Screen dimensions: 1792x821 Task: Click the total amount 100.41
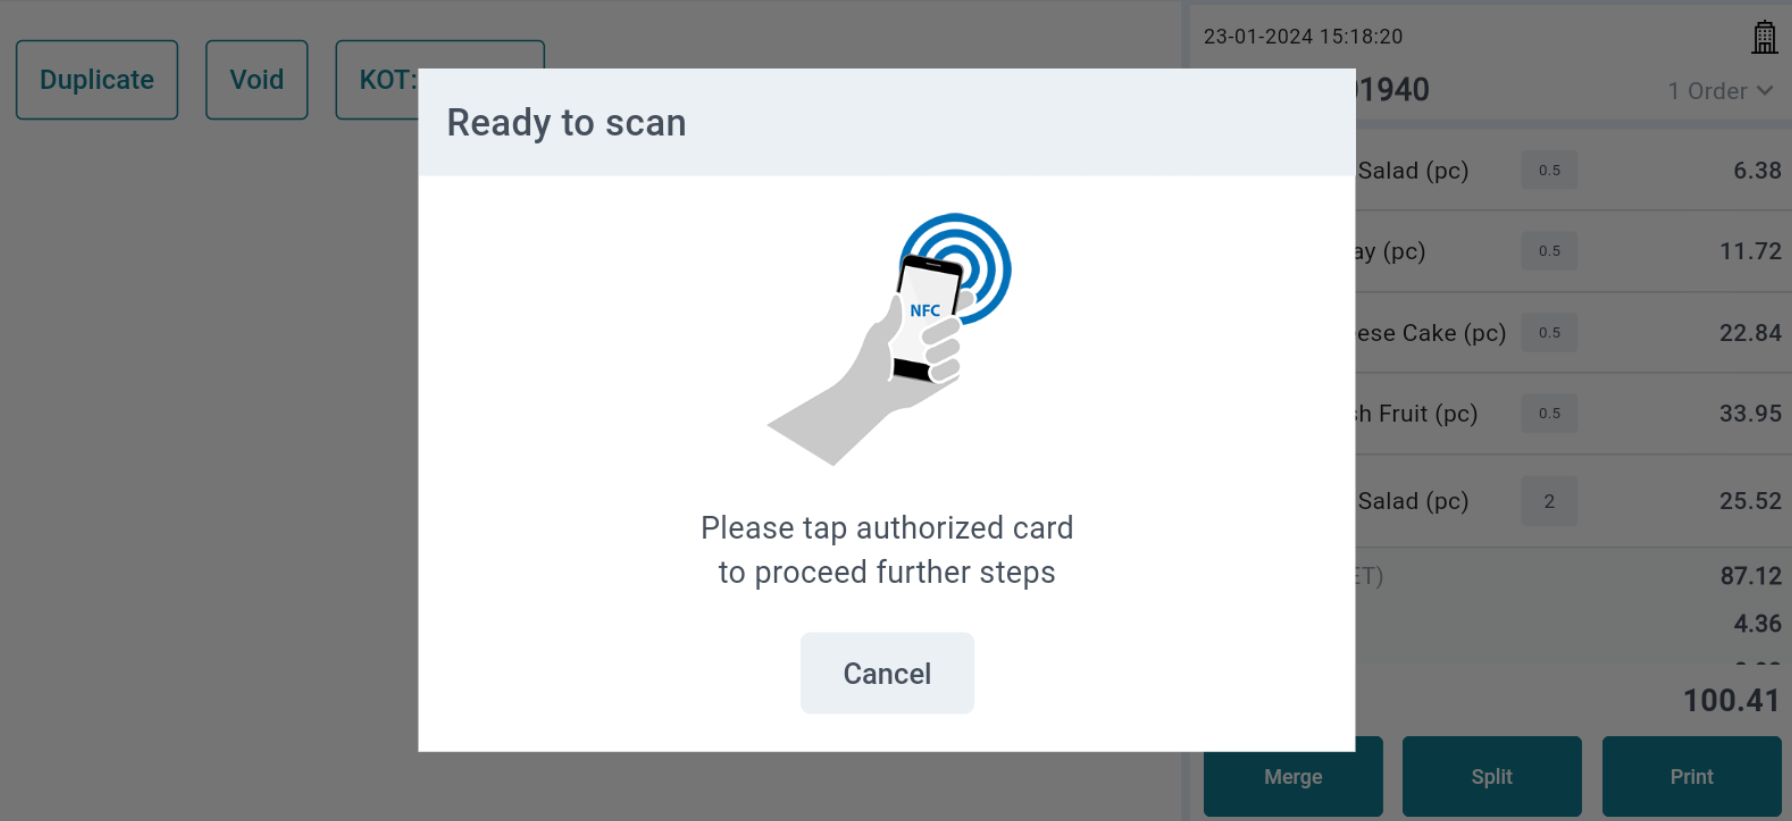pos(1731,700)
